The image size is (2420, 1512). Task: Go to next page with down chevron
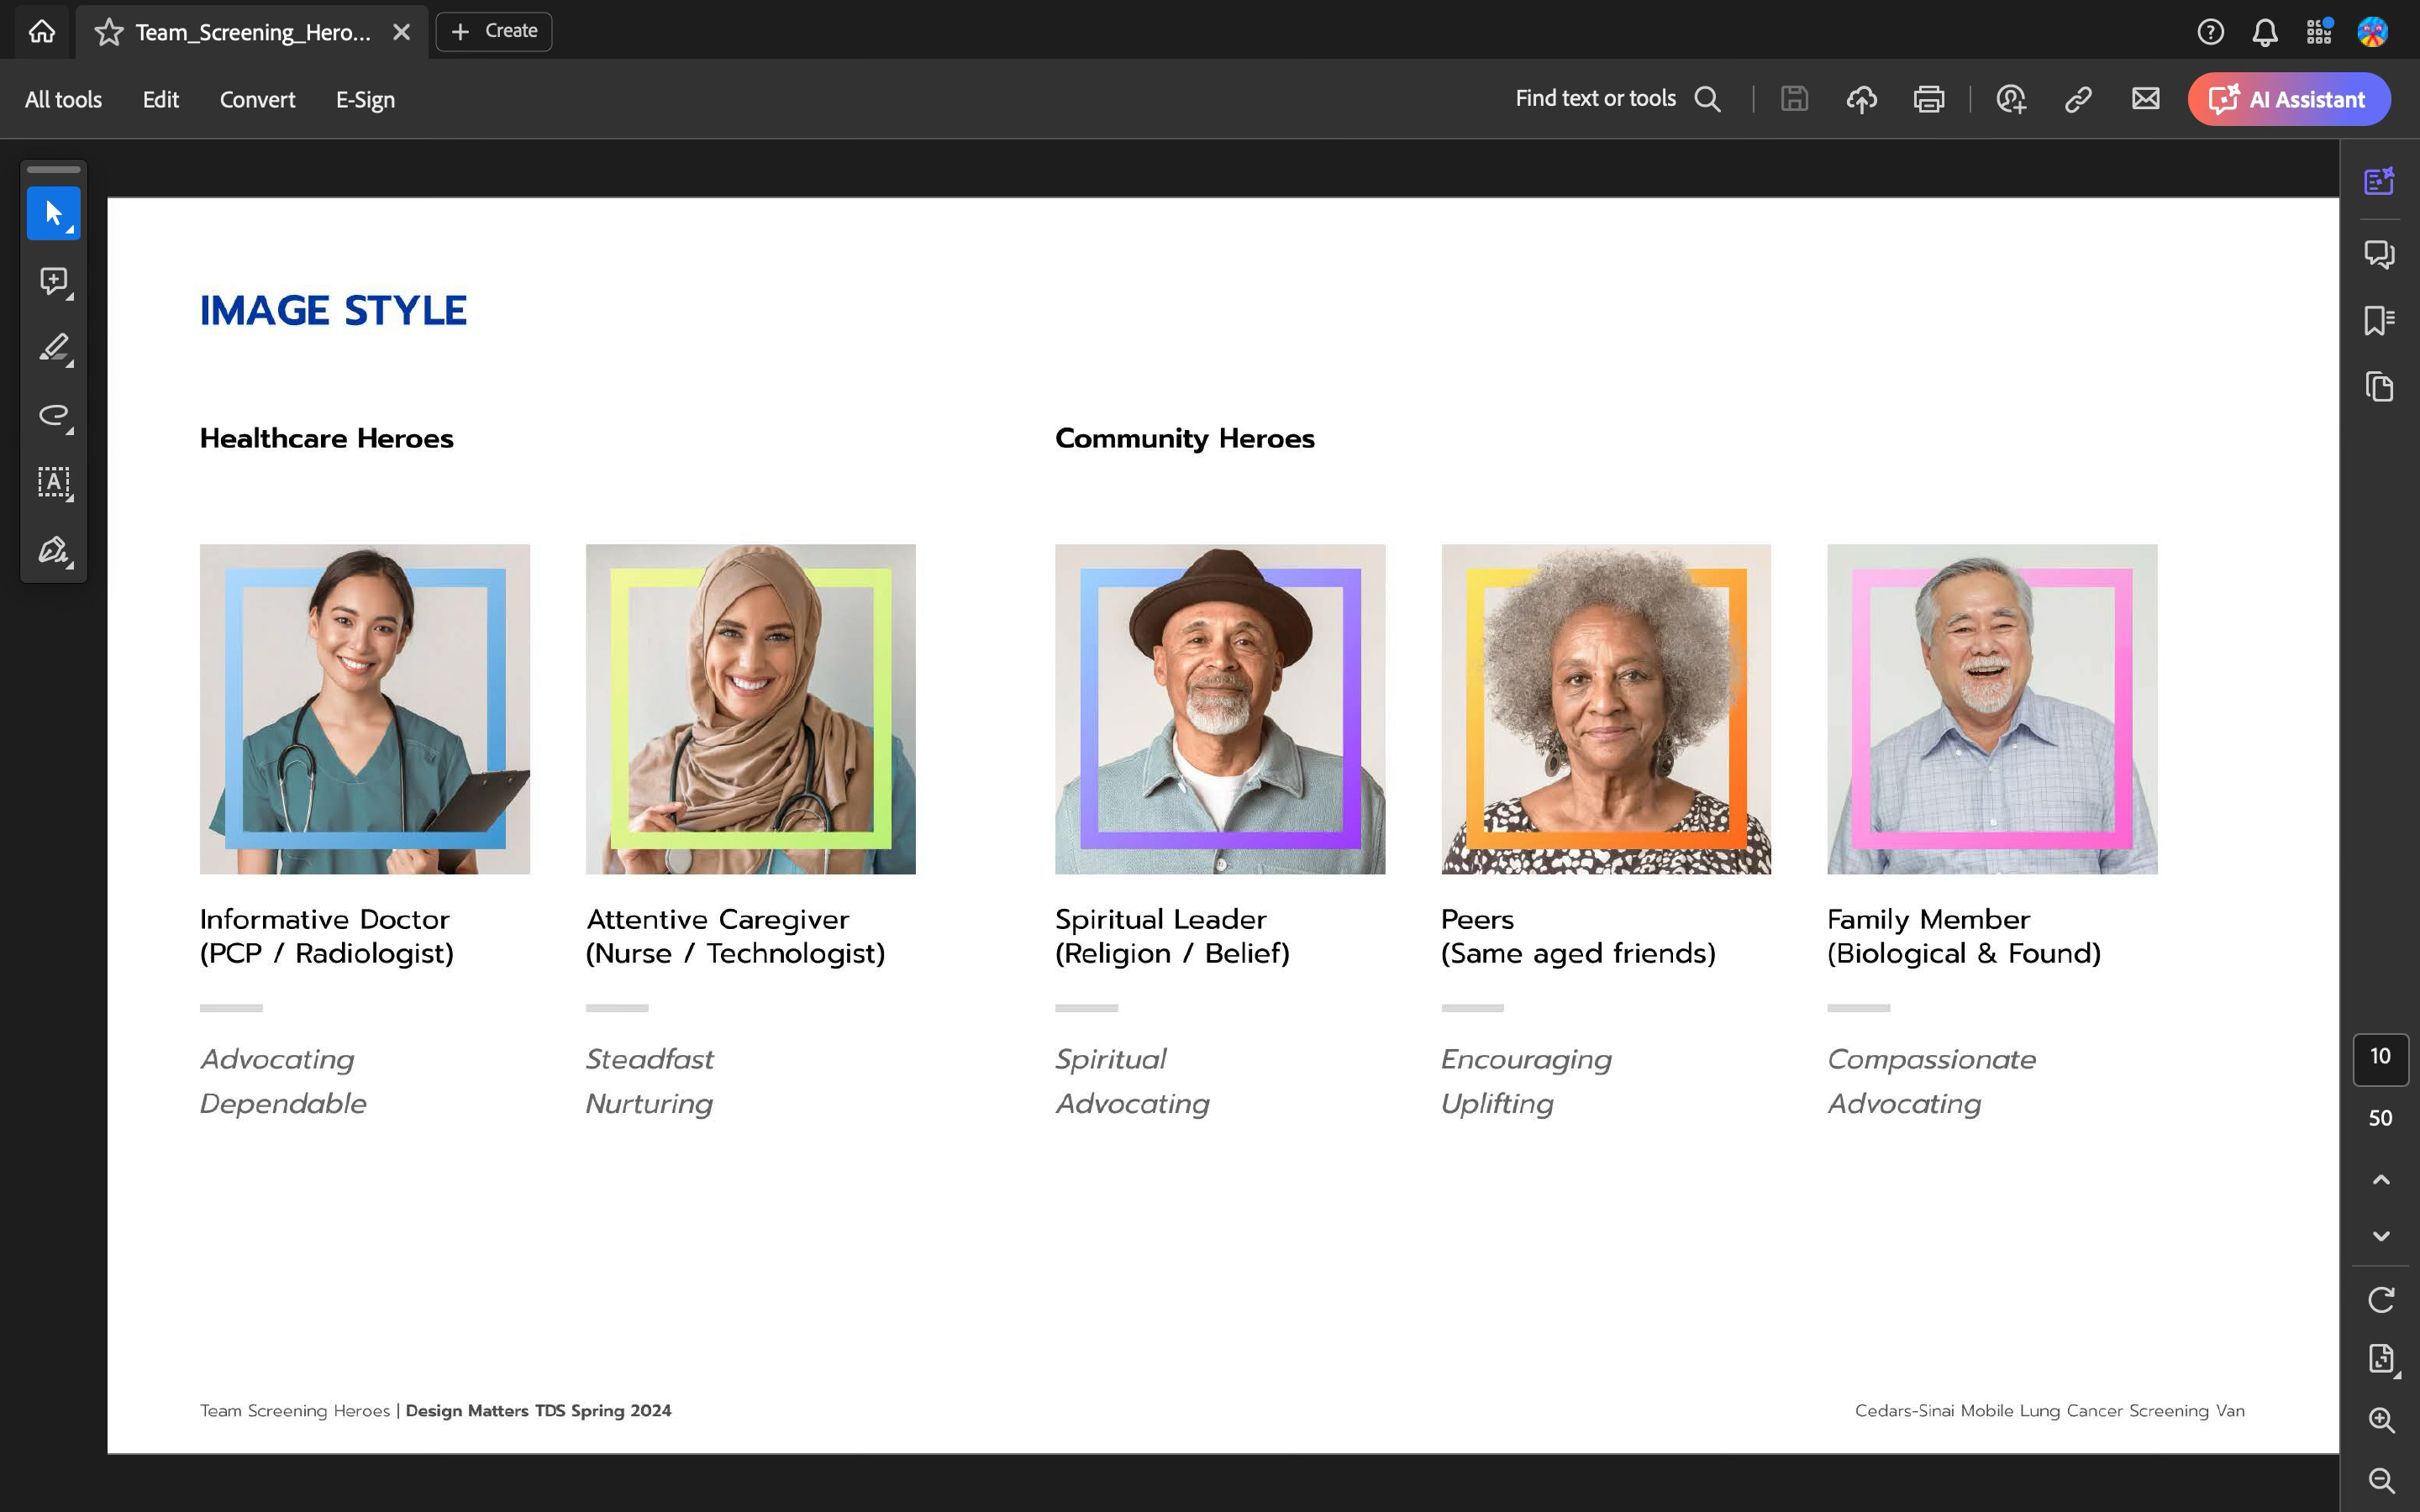(2381, 1236)
